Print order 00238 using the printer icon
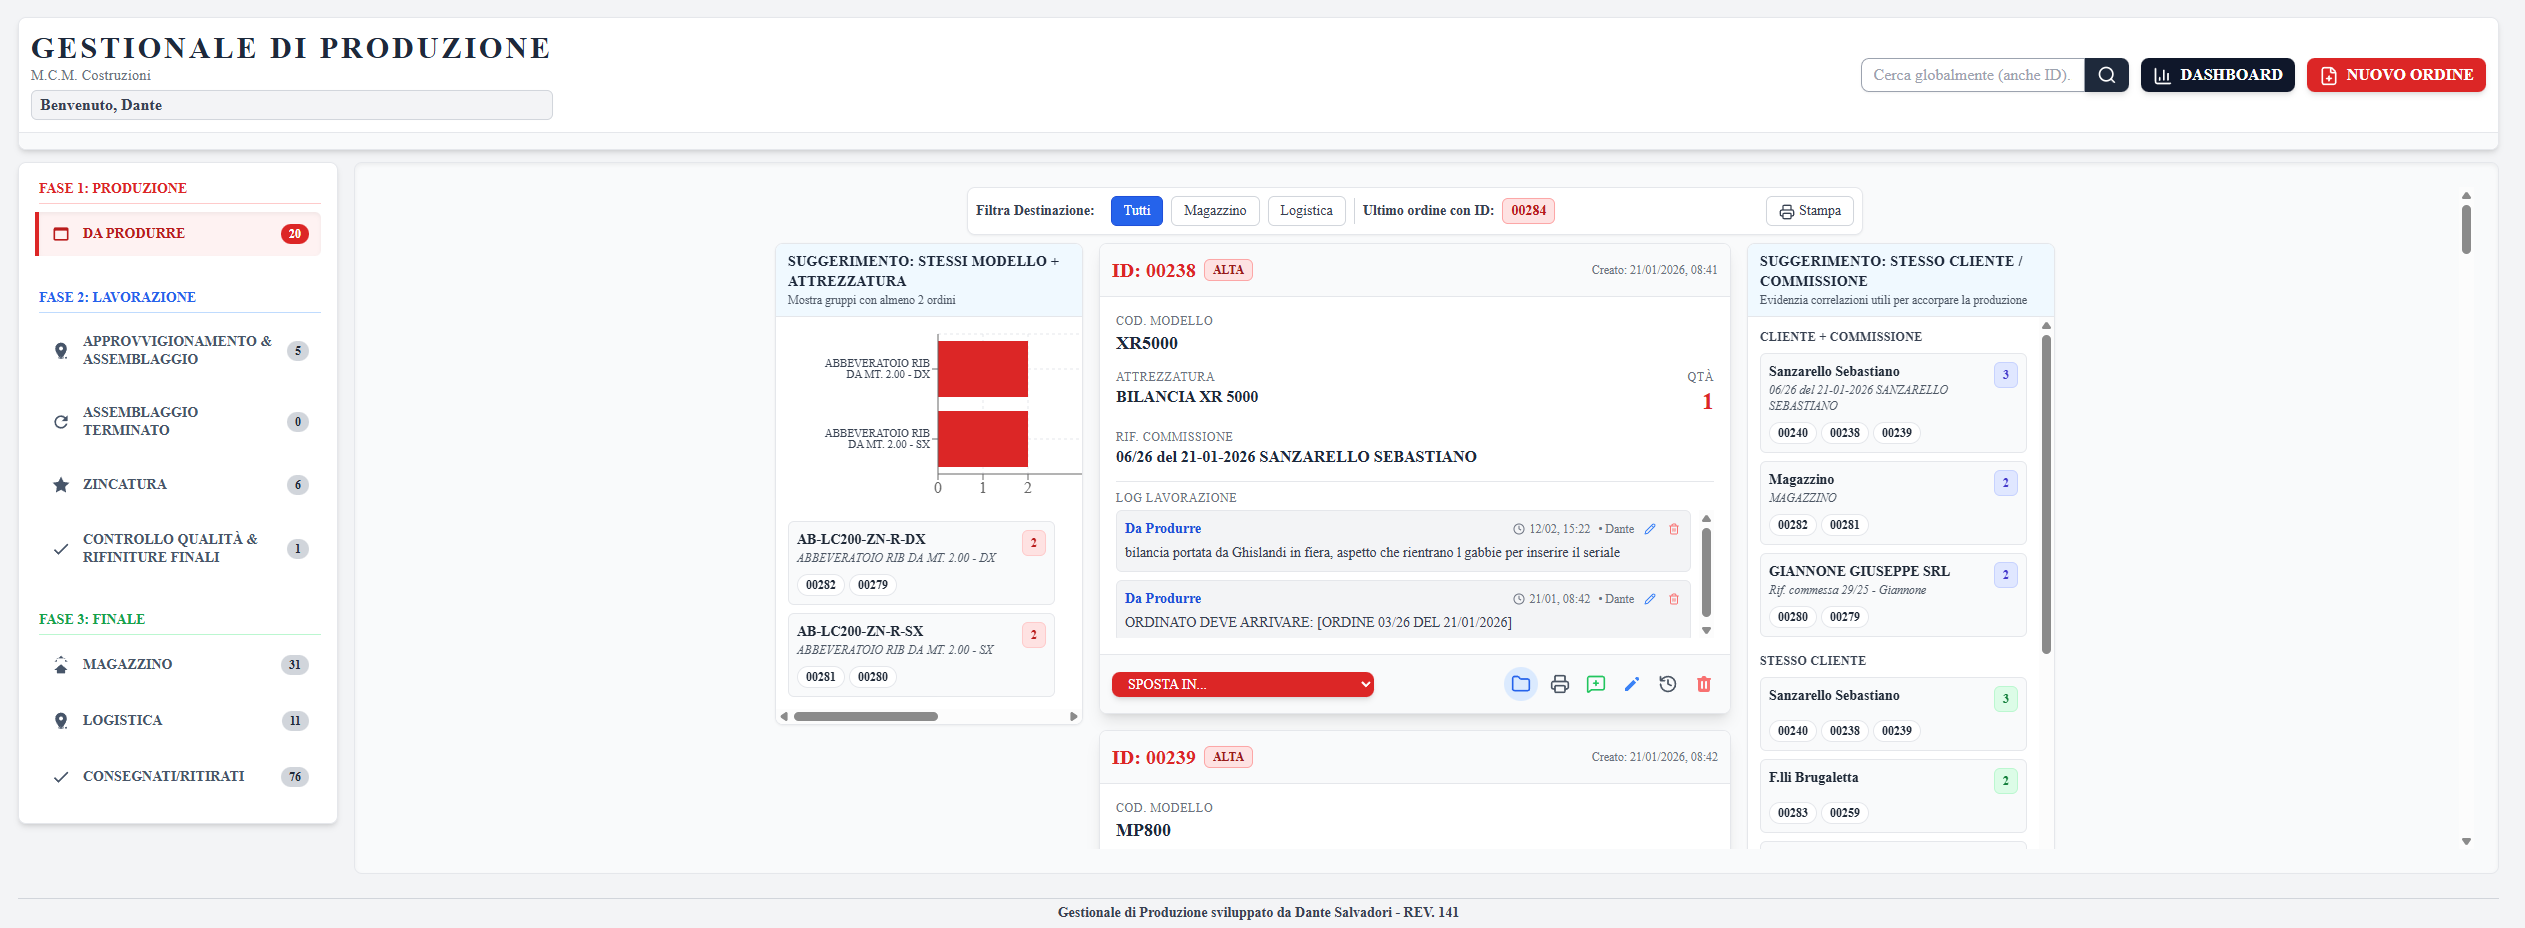The image size is (2525, 928). click(1559, 684)
